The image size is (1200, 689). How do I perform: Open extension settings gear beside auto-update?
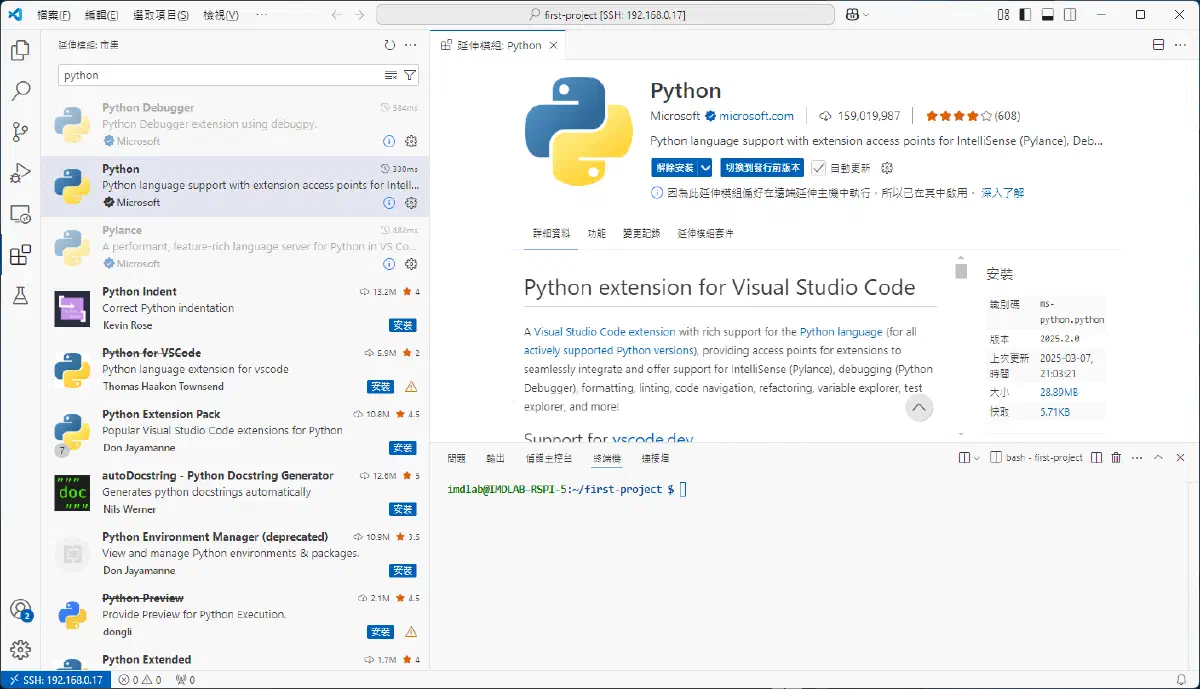[x=886, y=168]
